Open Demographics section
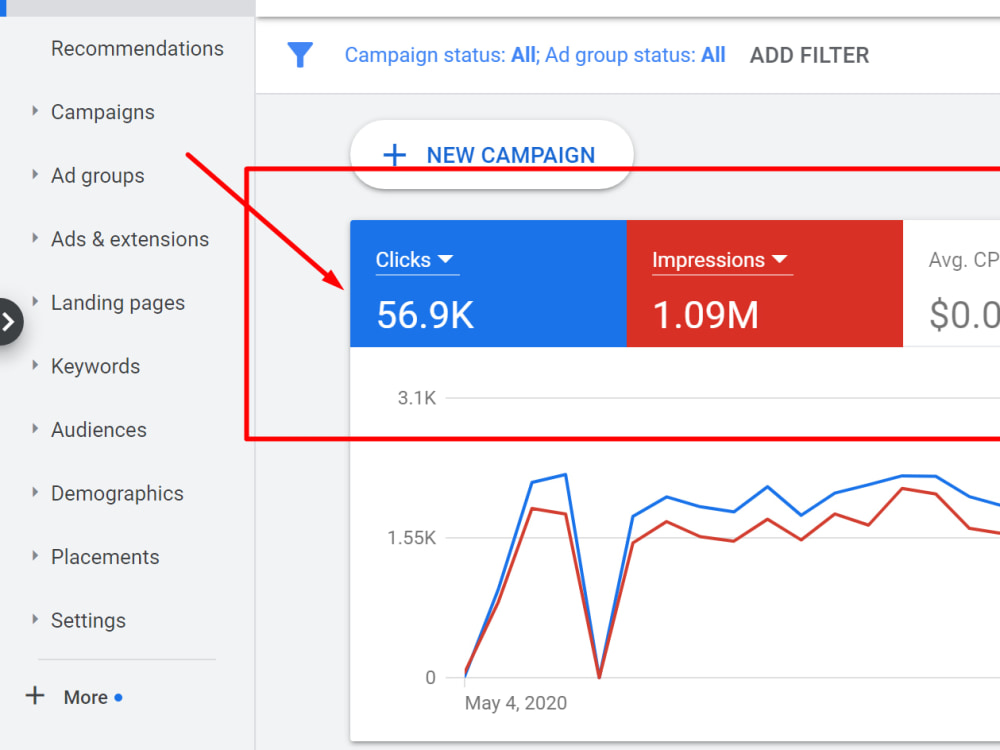This screenshot has width=1000, height=750. click(x=117, y=494)
